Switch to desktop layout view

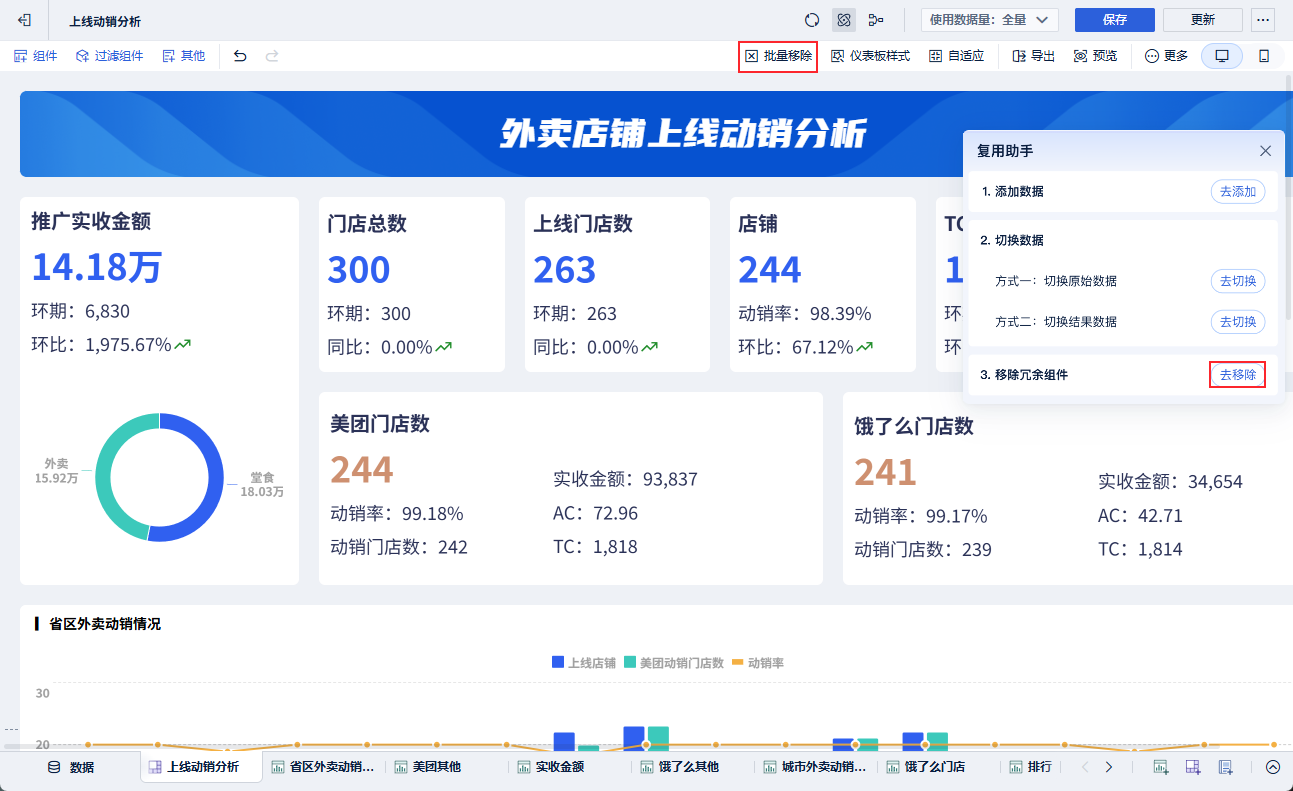coord(1221,56)
